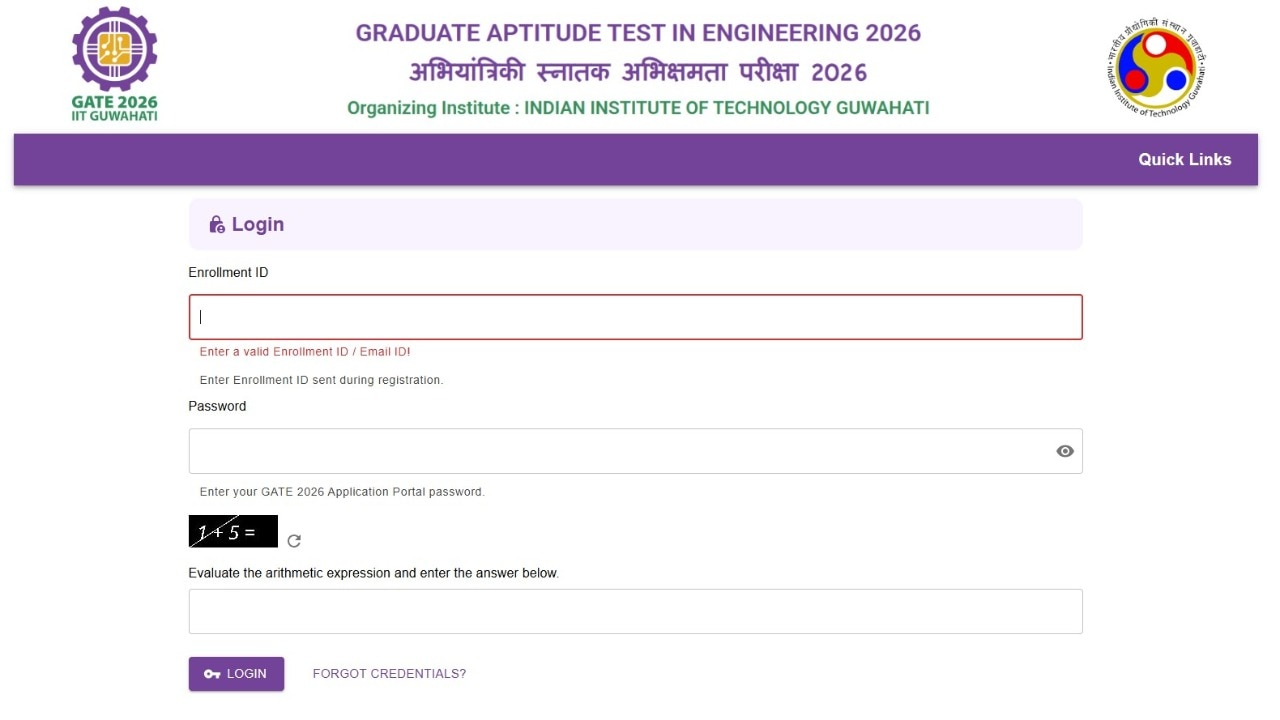Open the Quick Links menu
Screen dimensions: 1280x720
point(1184,159)
